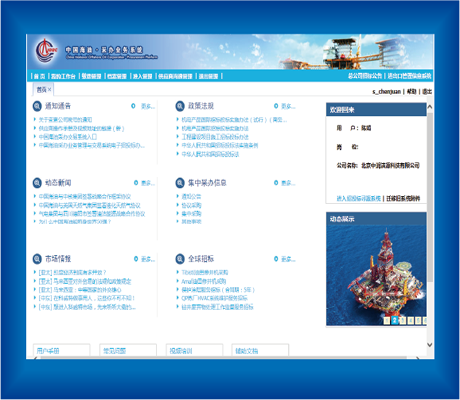The width and height of the screenshot is (460, 400).
Task: Show slide 1 in the 动态展示 pager
Action: [x=387, y=321]
